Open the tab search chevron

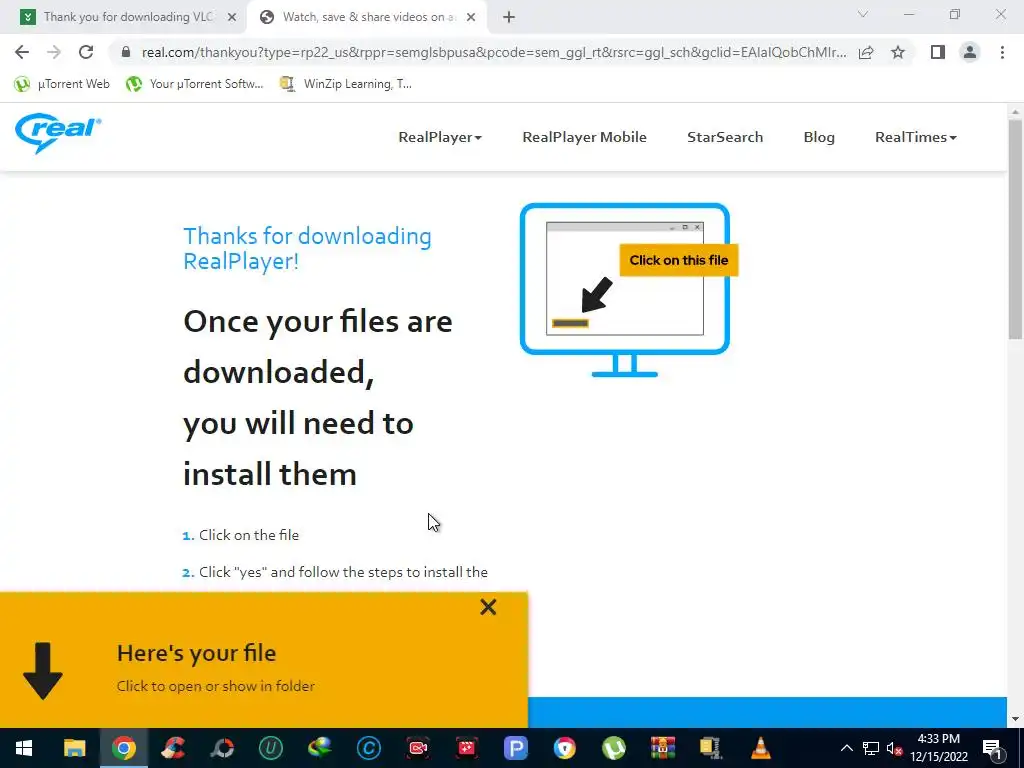click(863, 14)
